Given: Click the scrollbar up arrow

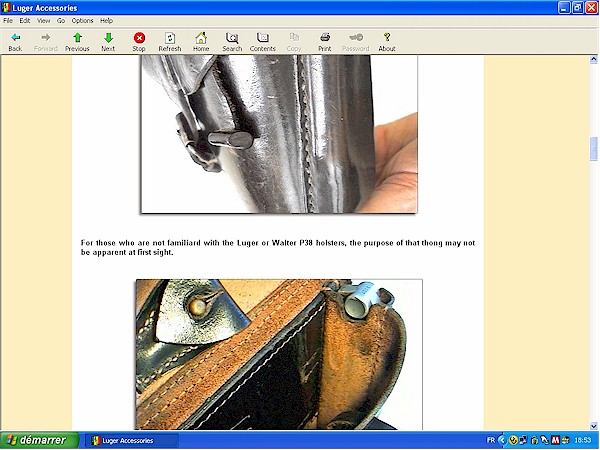Looking at the screenshot, I should pos(593,59).
